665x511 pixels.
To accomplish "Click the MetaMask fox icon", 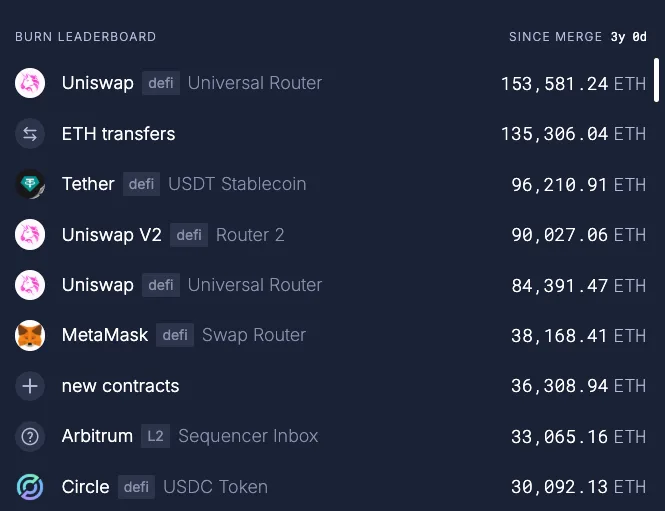I will [x=30, y=335].
